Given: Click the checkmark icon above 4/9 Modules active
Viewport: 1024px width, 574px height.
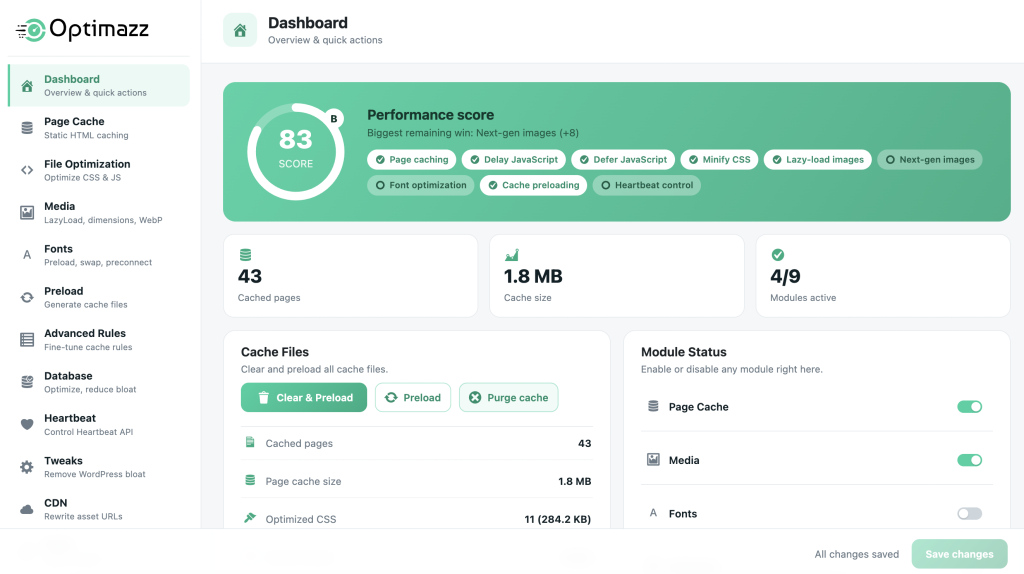Looking at the screenshot, I should coord(778,255).
